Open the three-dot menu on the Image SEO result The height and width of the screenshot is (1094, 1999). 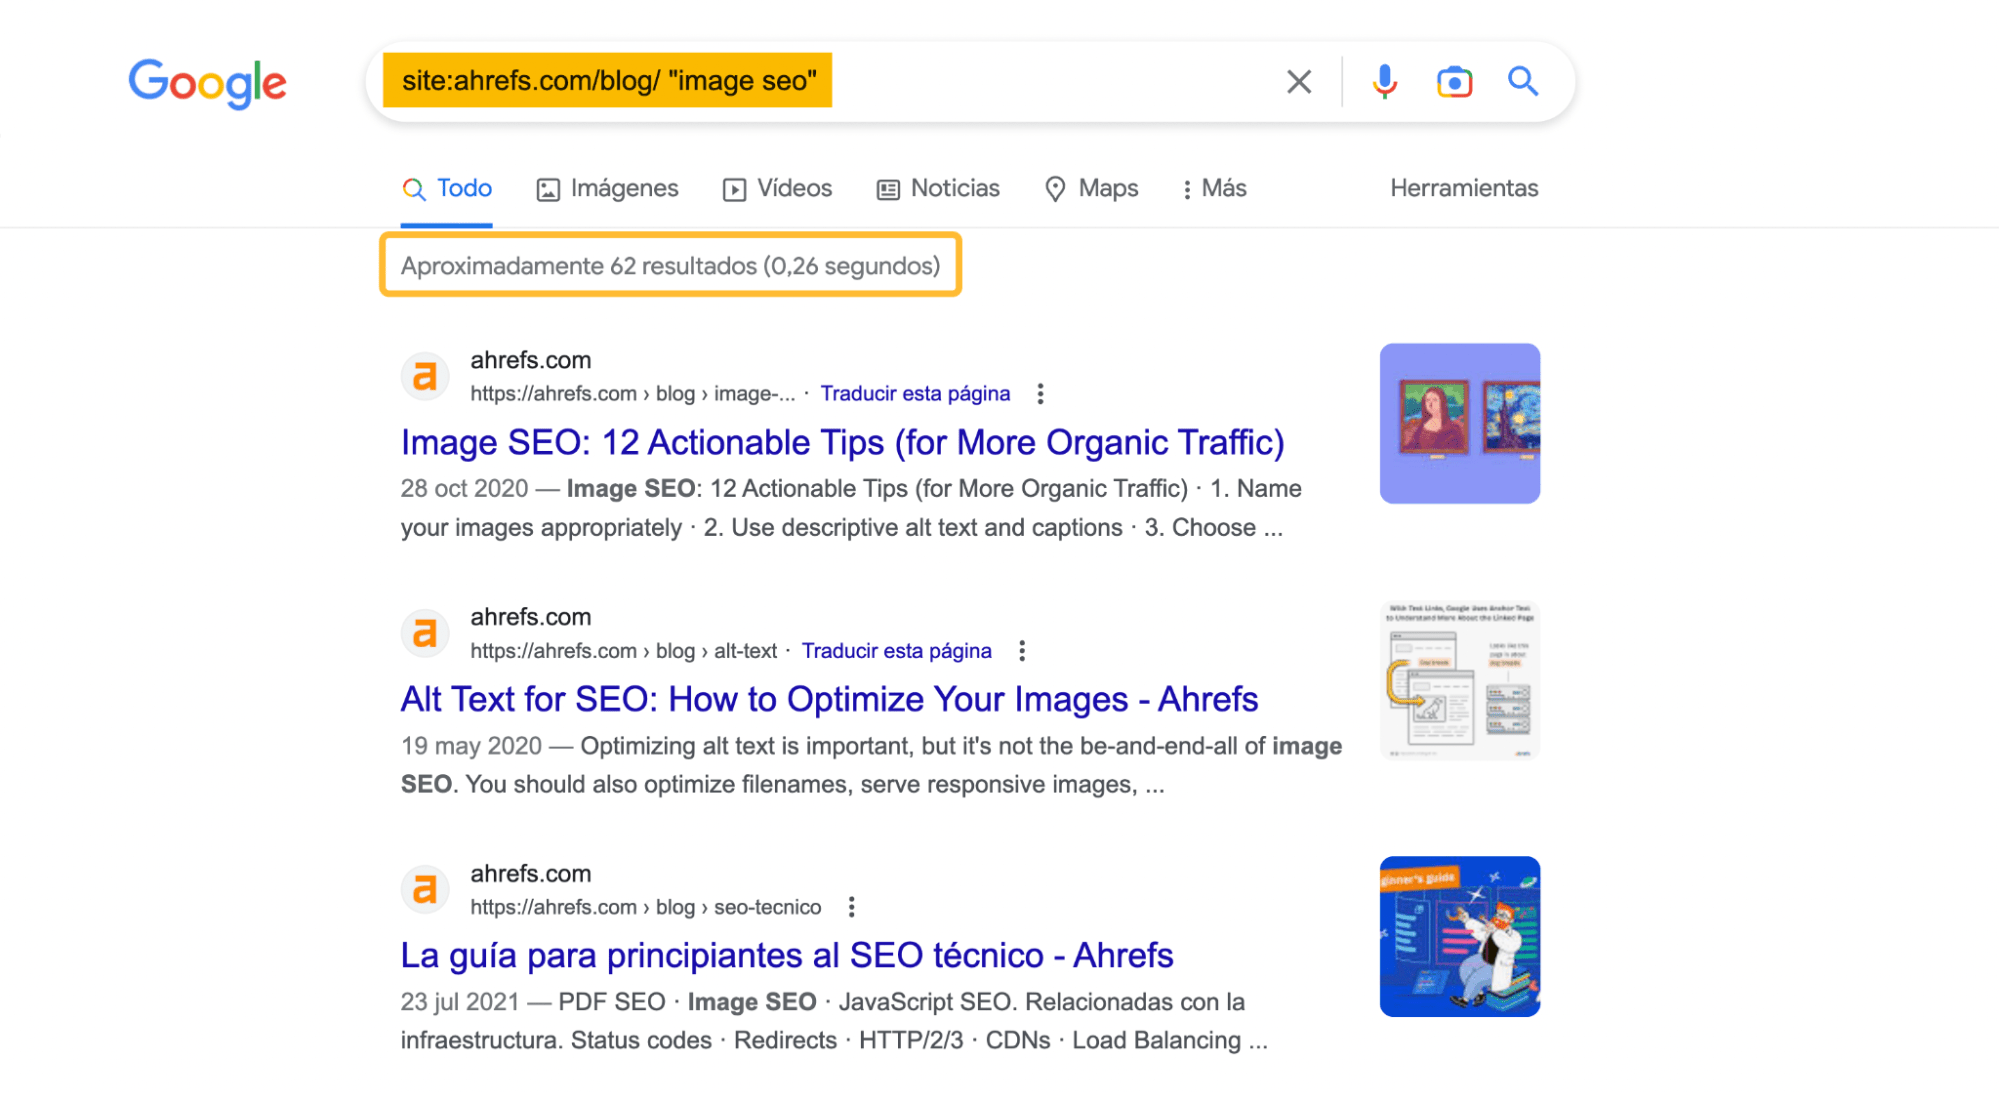(1039, 394)
